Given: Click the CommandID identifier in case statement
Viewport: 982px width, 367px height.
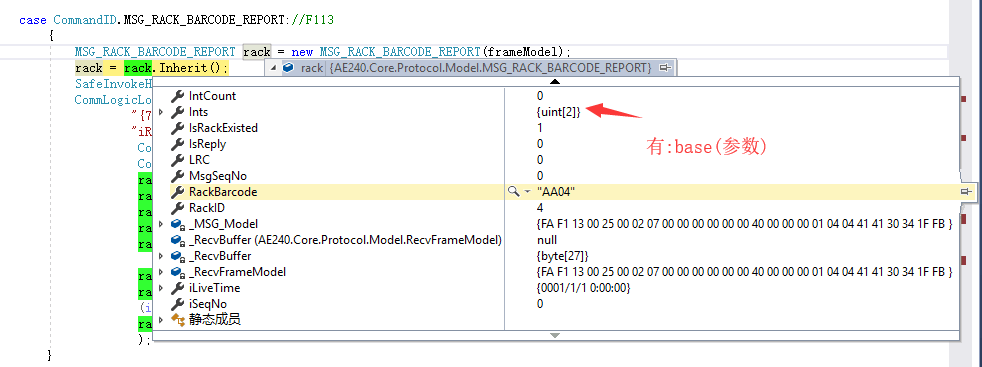Looking at the screenshot, I should point(85,20).
